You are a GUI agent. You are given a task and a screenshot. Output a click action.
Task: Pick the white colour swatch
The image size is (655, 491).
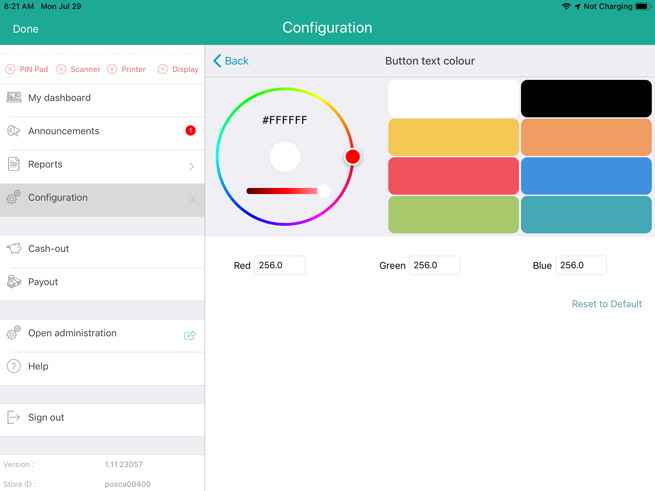click(x=453, y=99)
